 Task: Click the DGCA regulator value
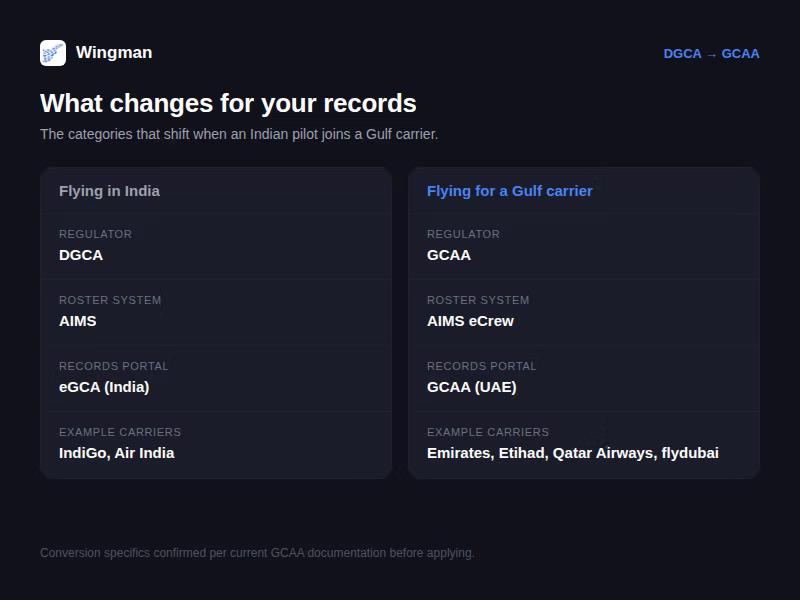81,255
